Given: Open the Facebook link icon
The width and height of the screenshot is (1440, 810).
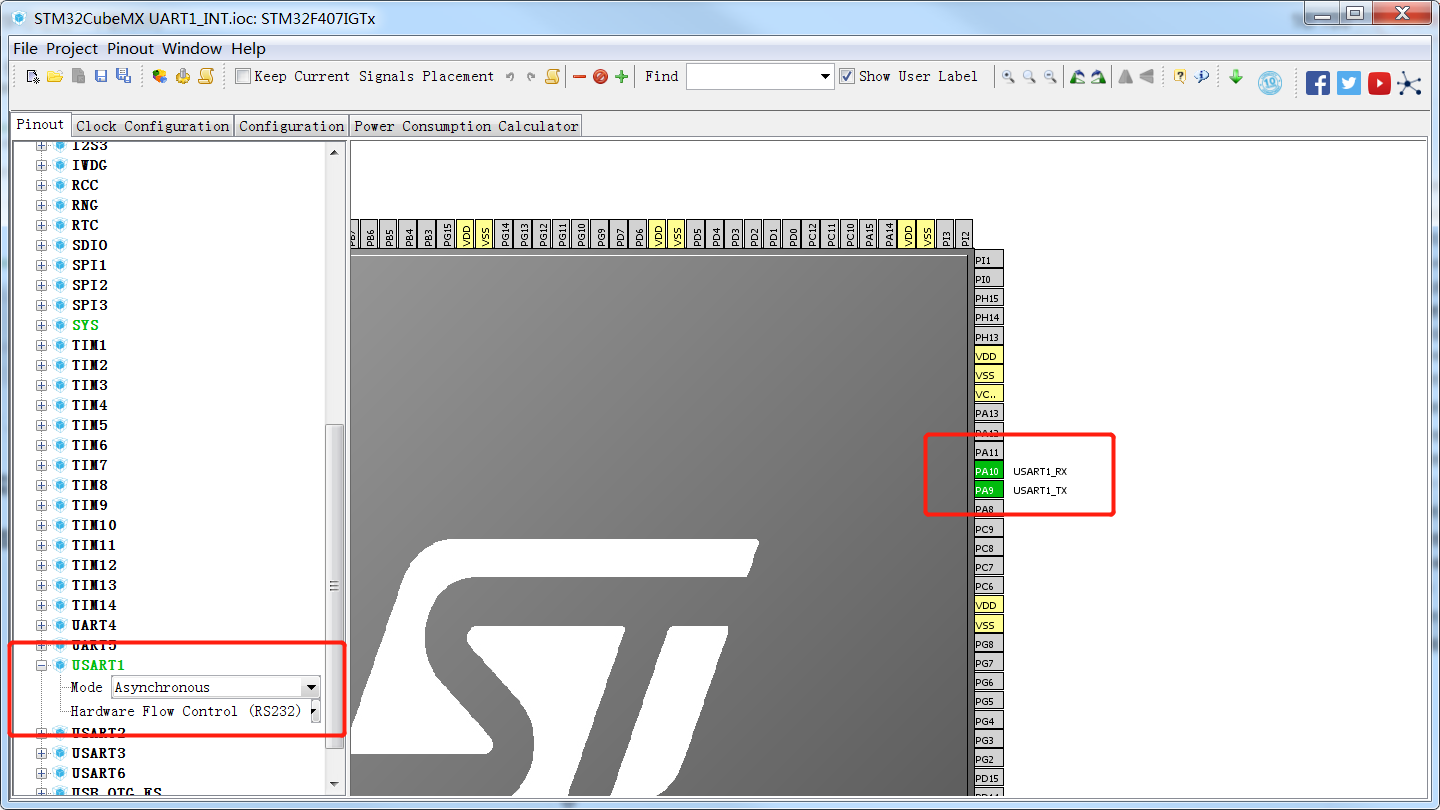Looking at the screenshot, I should point(1318,83).
